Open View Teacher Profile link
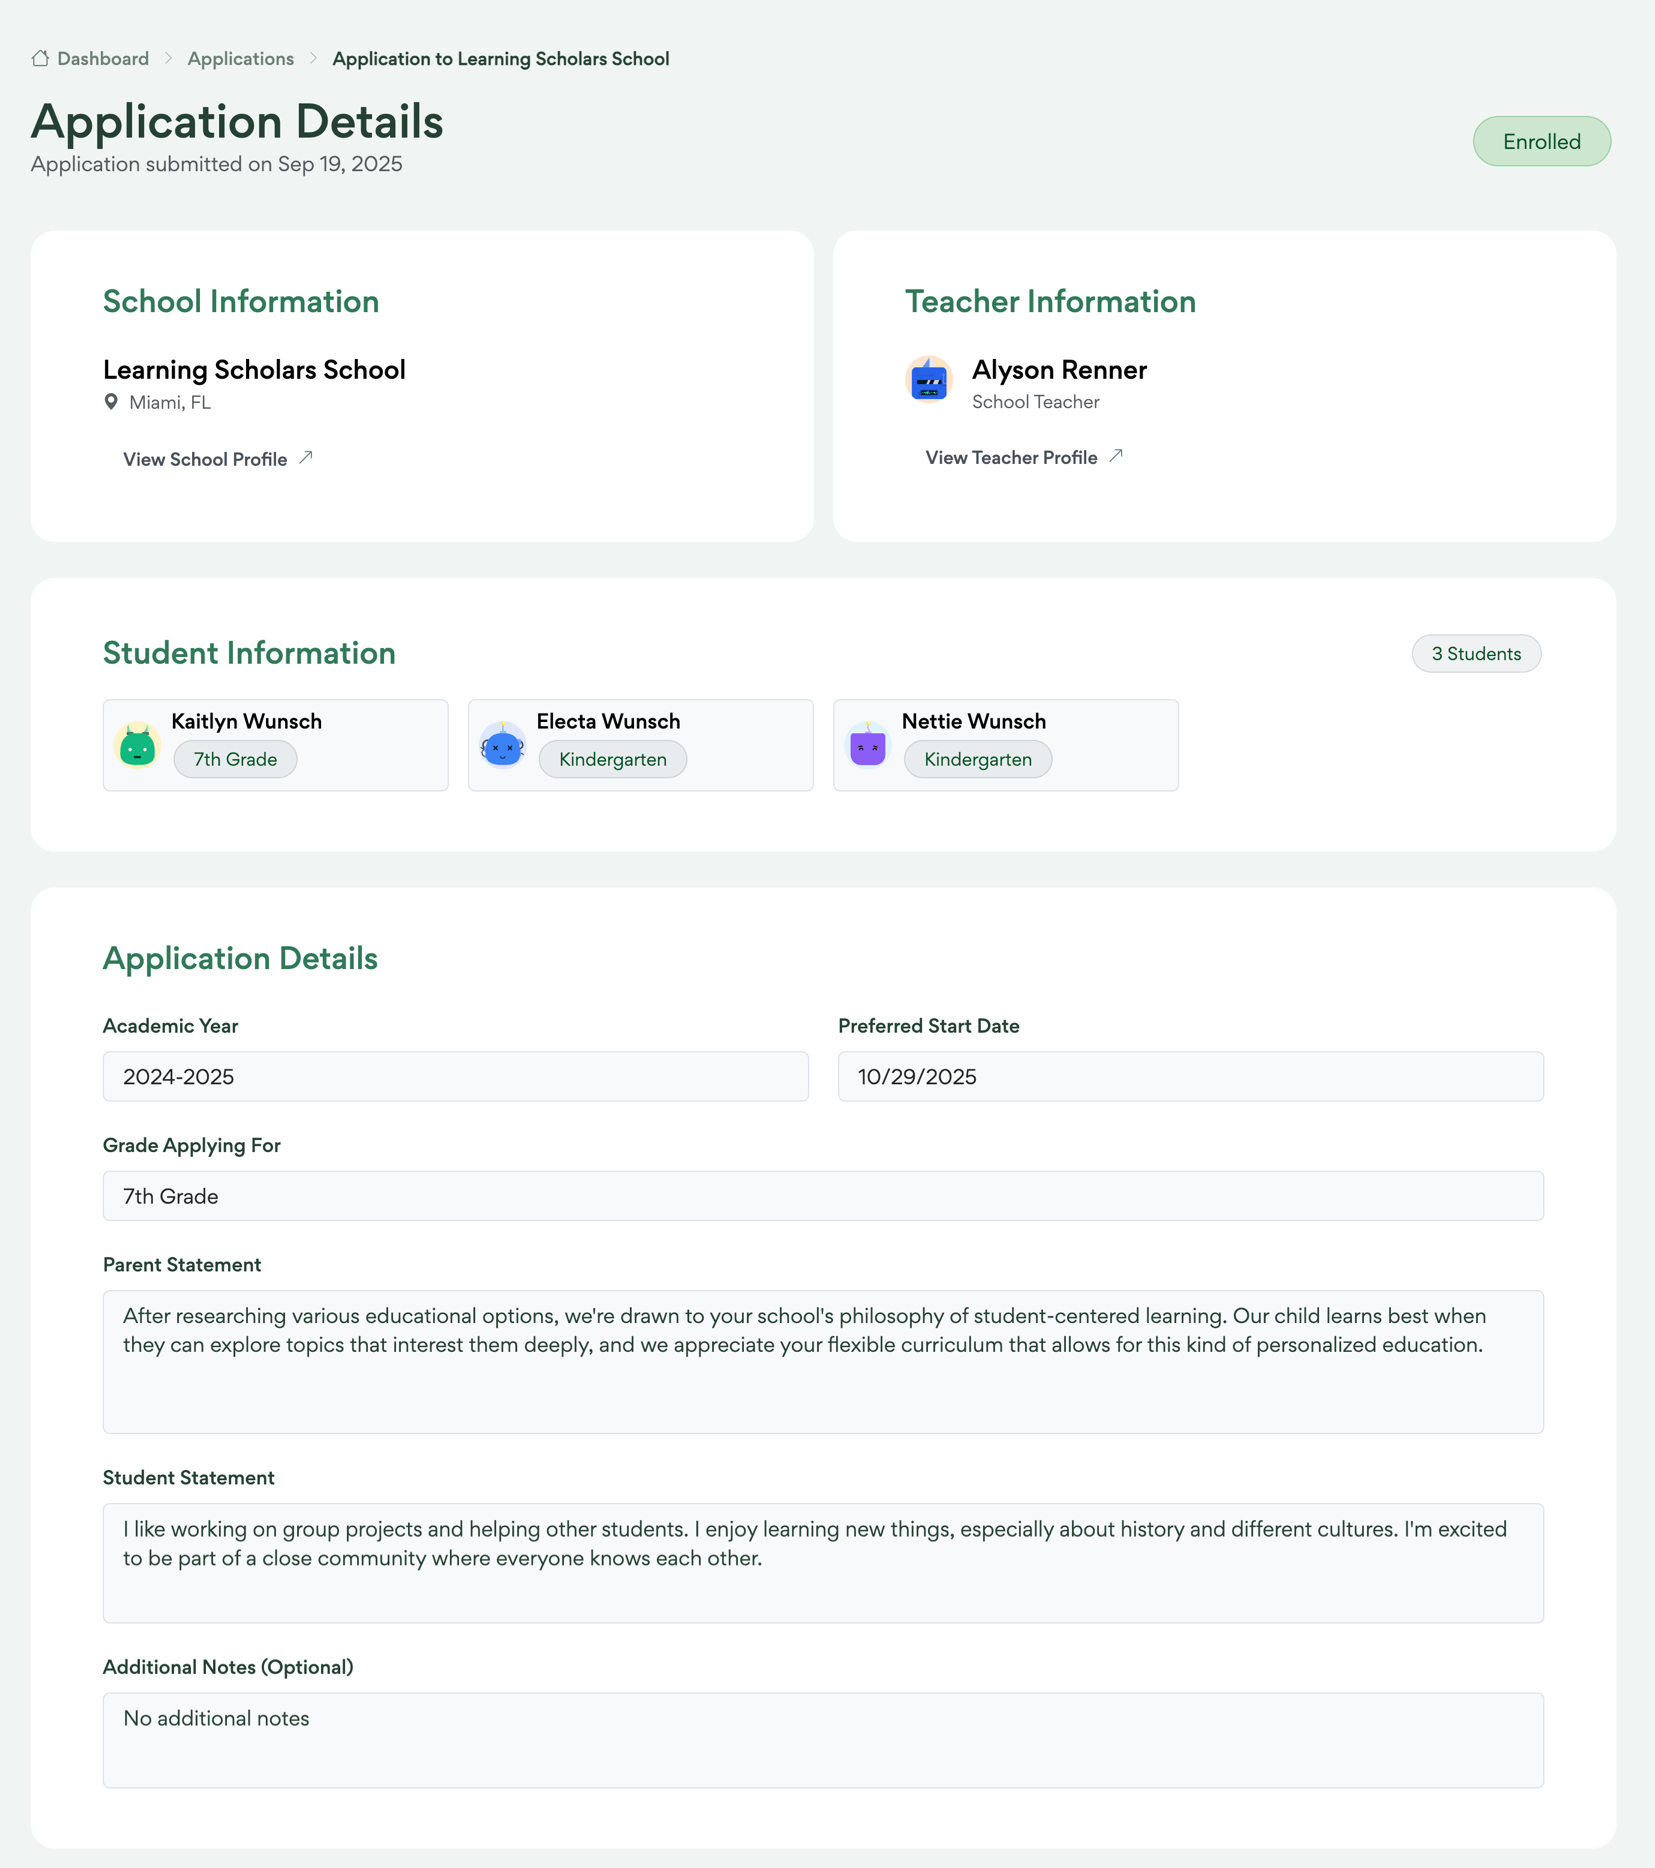This screenshot has height=1868, width=1655. click(x=1011, y=458)
